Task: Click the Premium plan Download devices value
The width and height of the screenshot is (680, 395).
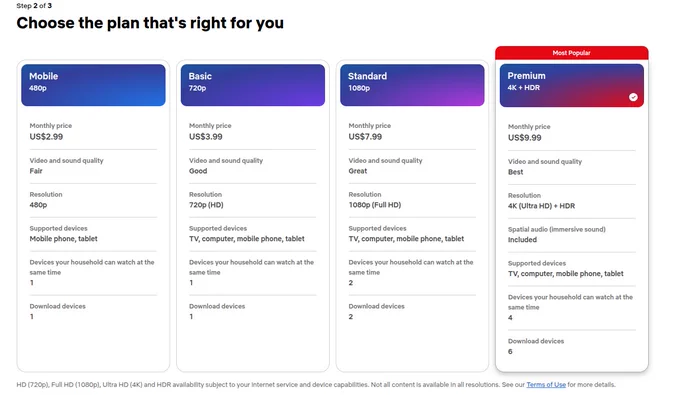Action: click(x=510, y=352)
